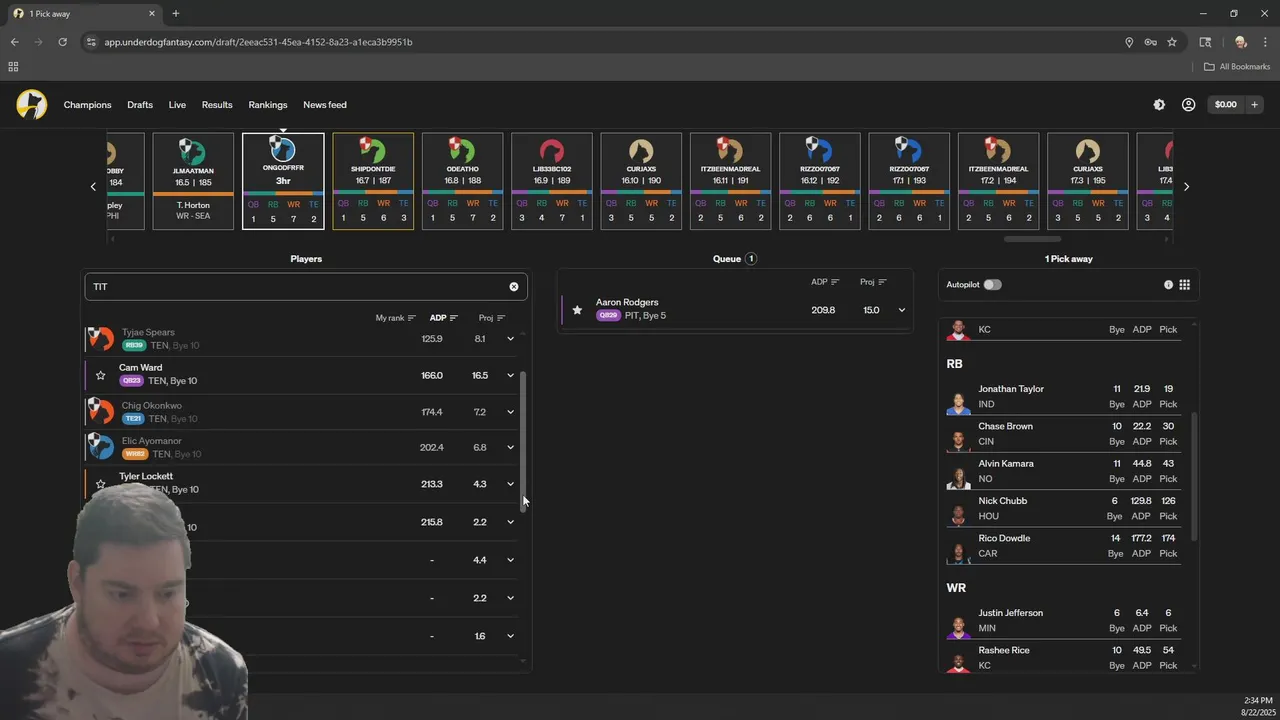Unstar Aaron Rodgers in the queue
Screen dimensions: 1280x720
tap(577, 310)
